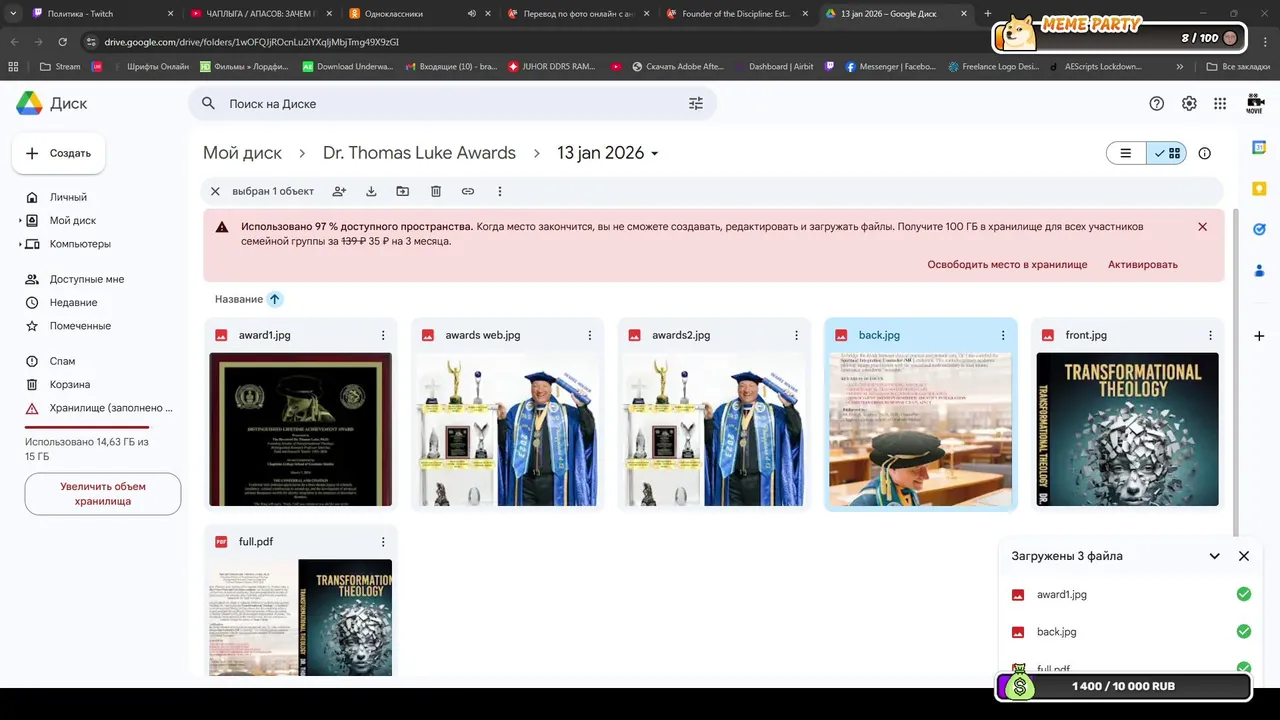
Task: Open more actions in selection toolbar
Action: pyautogui.click(x=500, y=191)
